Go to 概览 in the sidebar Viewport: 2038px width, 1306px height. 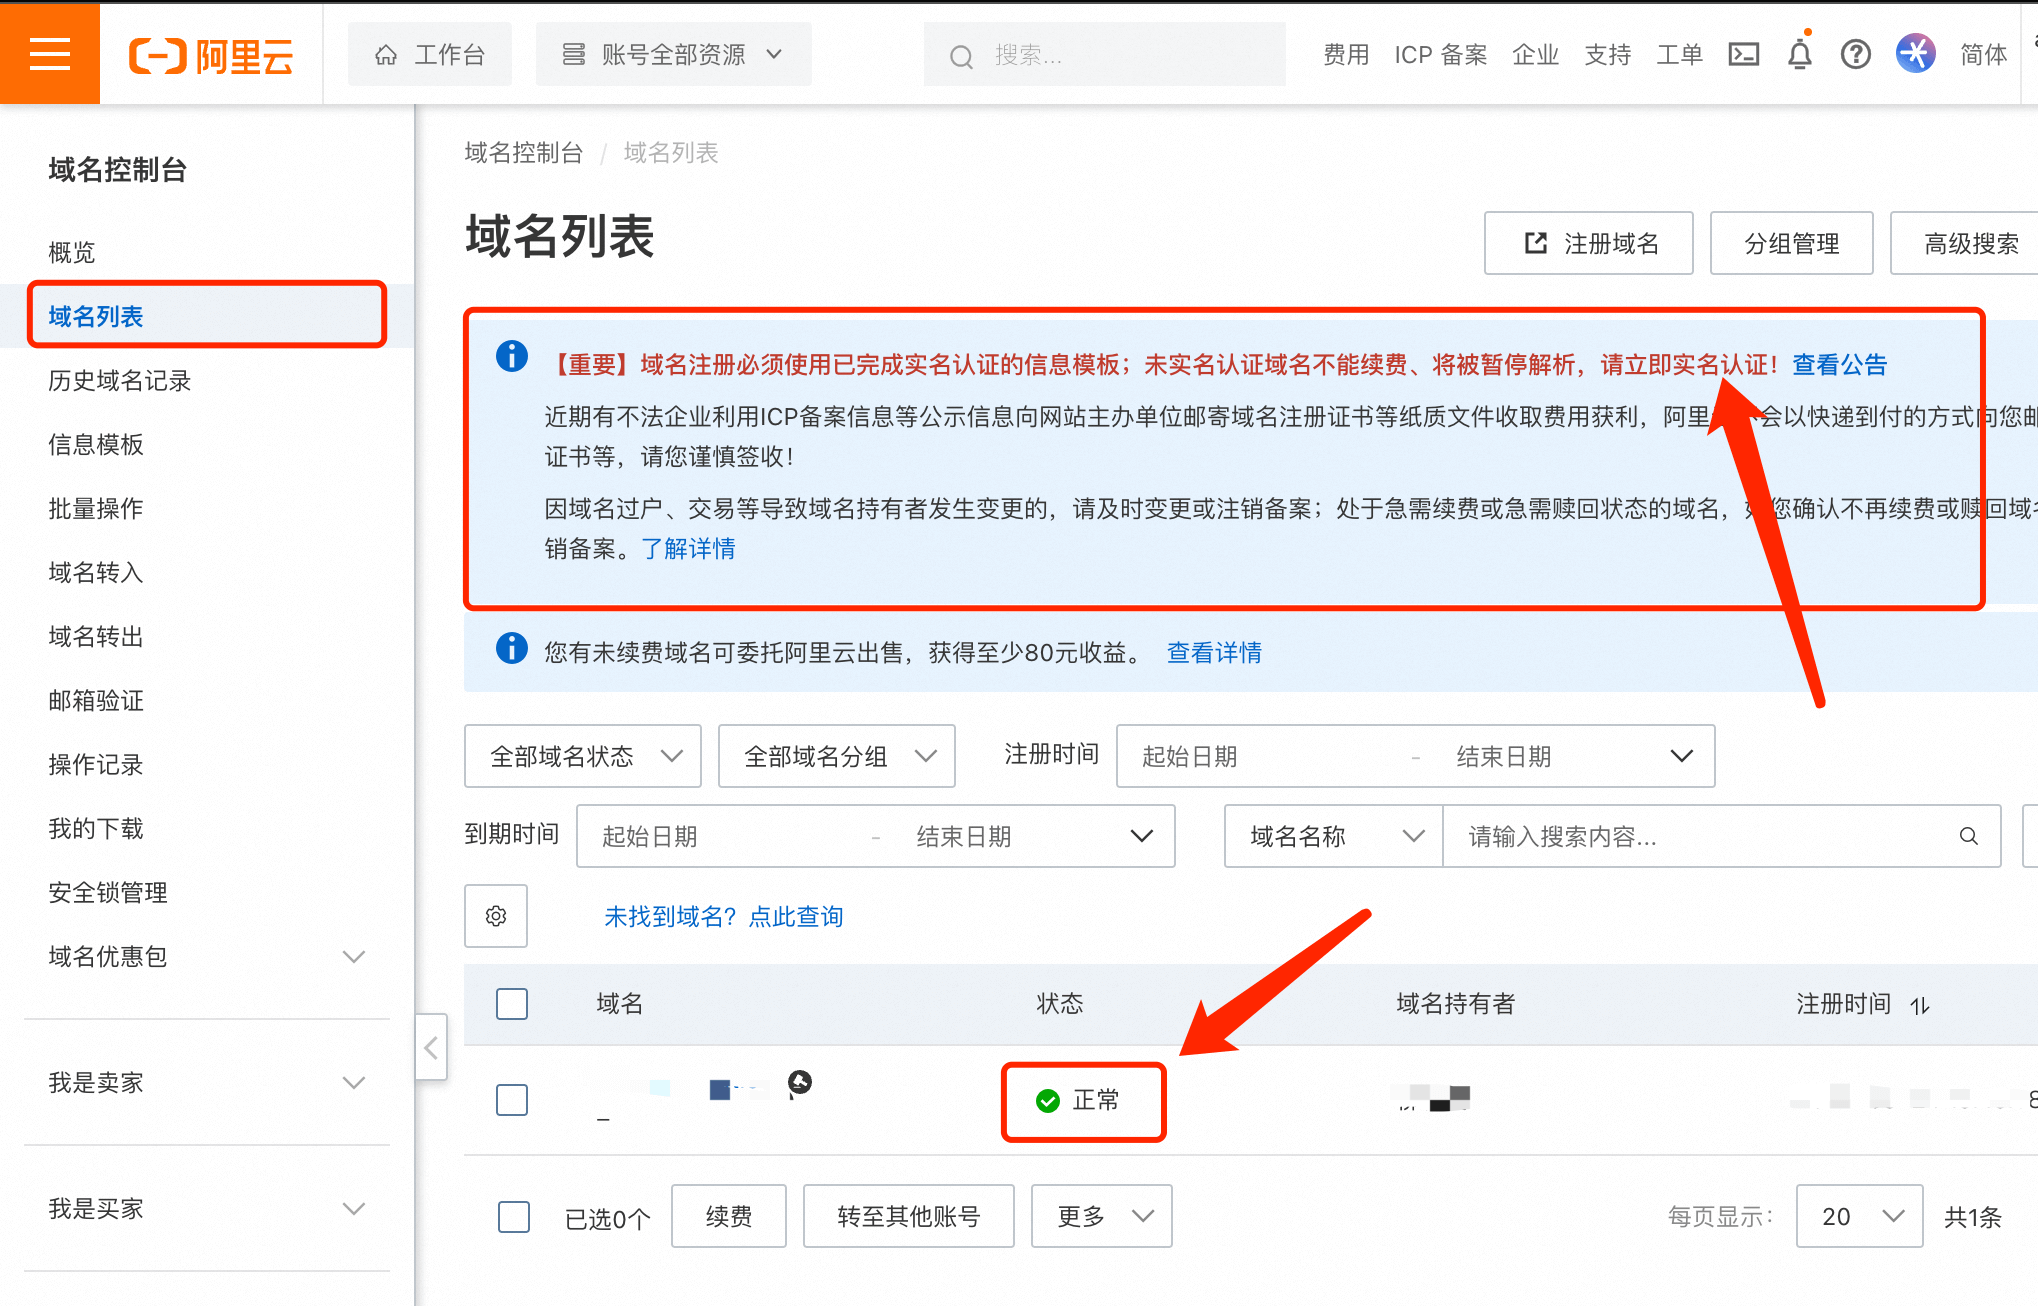pyautogui.click(x=72, y=252)
